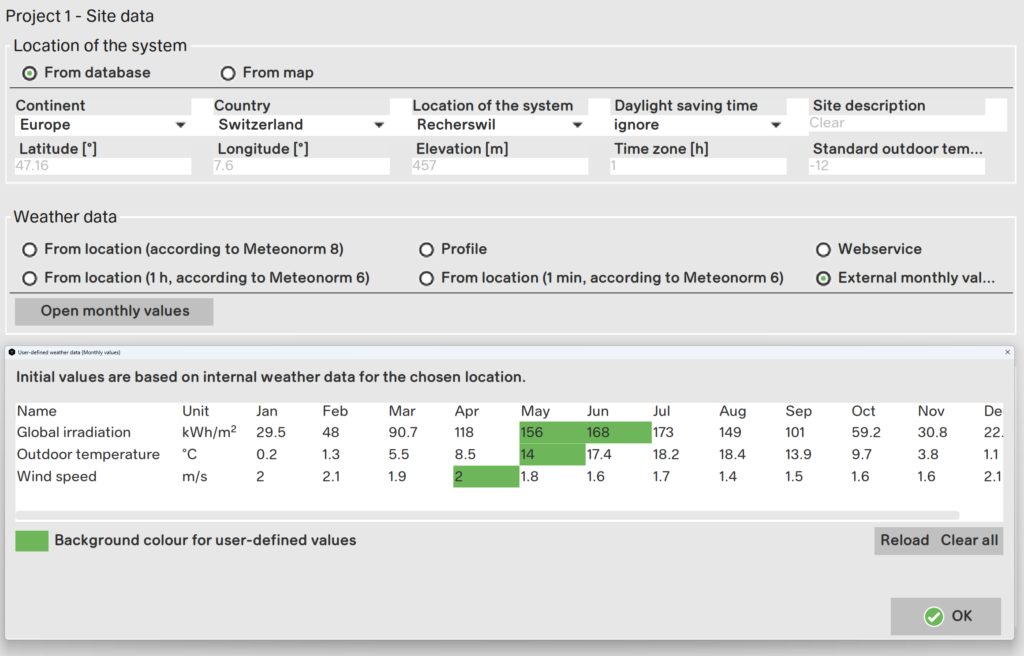
Task: Open the Continent dropdown showing Europe
Action: click(103, 125)
